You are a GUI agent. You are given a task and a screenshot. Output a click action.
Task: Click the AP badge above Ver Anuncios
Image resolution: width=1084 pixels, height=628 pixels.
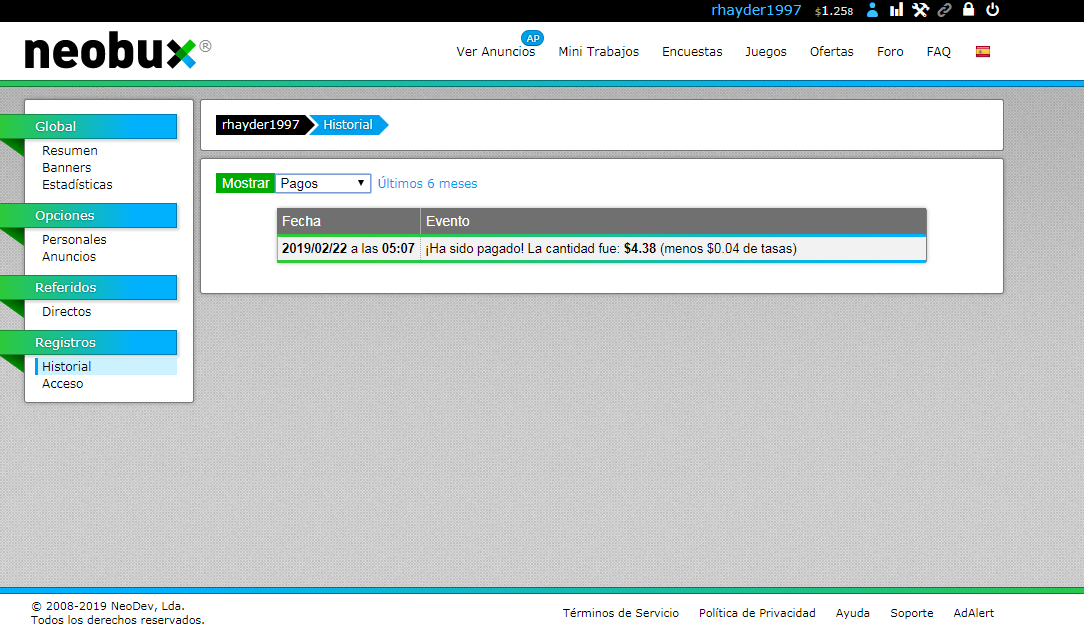[x=532, y=39]
